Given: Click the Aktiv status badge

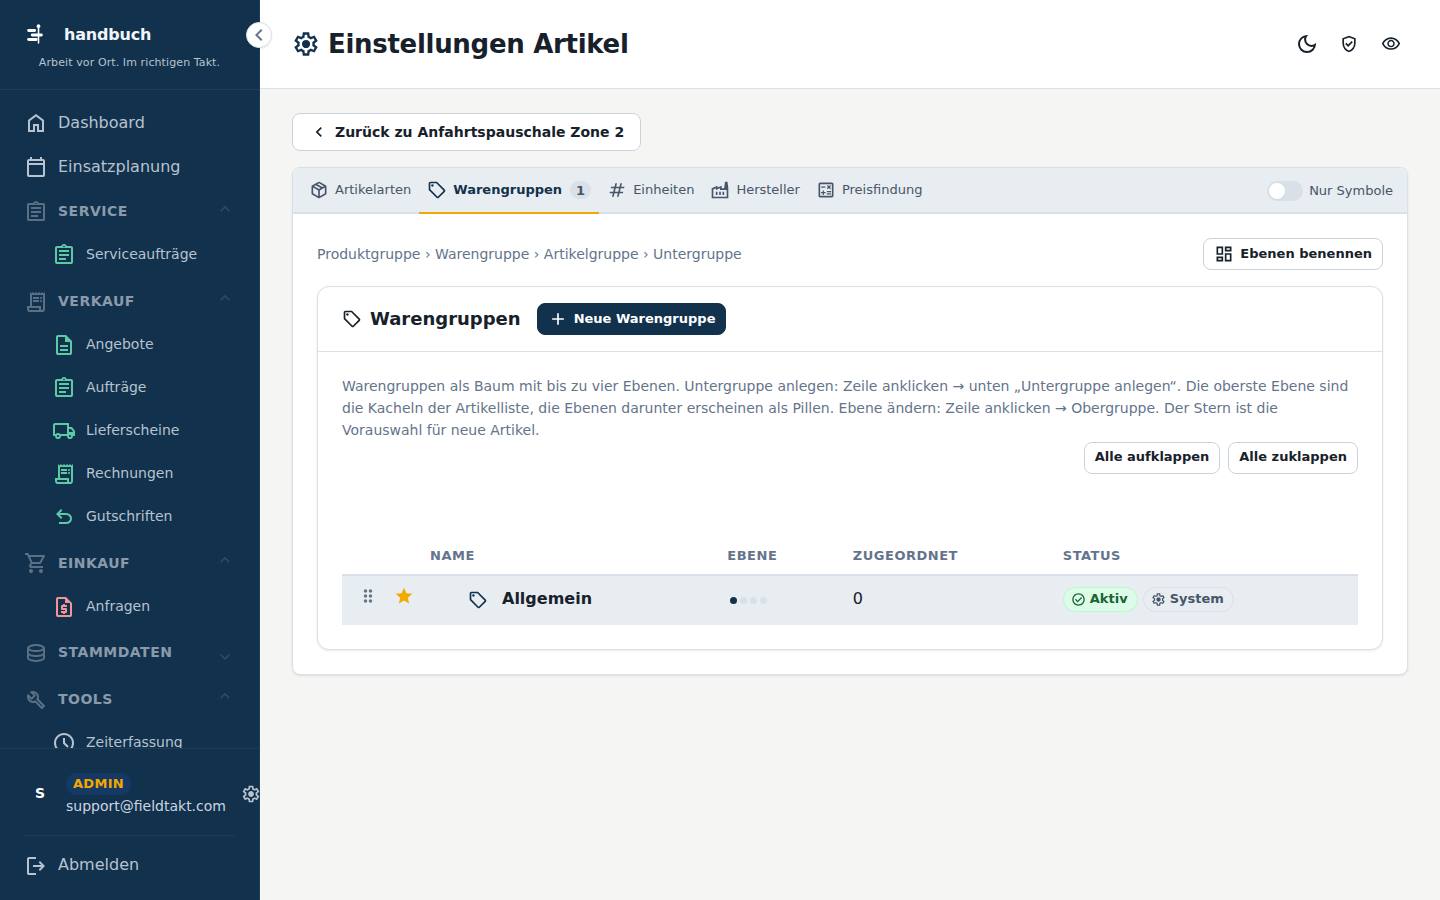Looking at the screenshot, I should (1100, 599).
